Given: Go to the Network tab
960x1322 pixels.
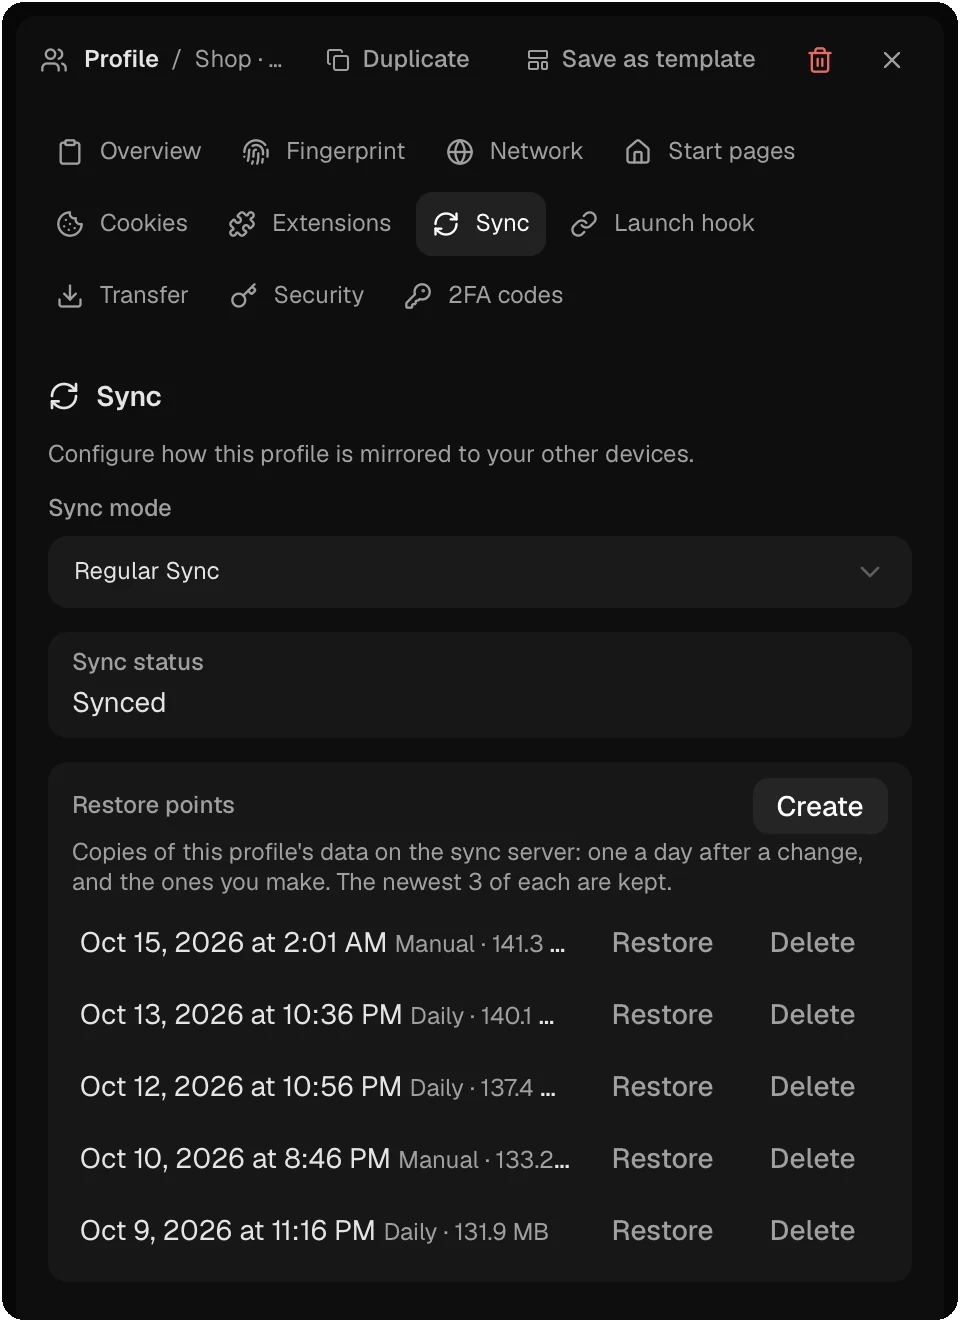Looking at the screenshot, I should point(515,152).
